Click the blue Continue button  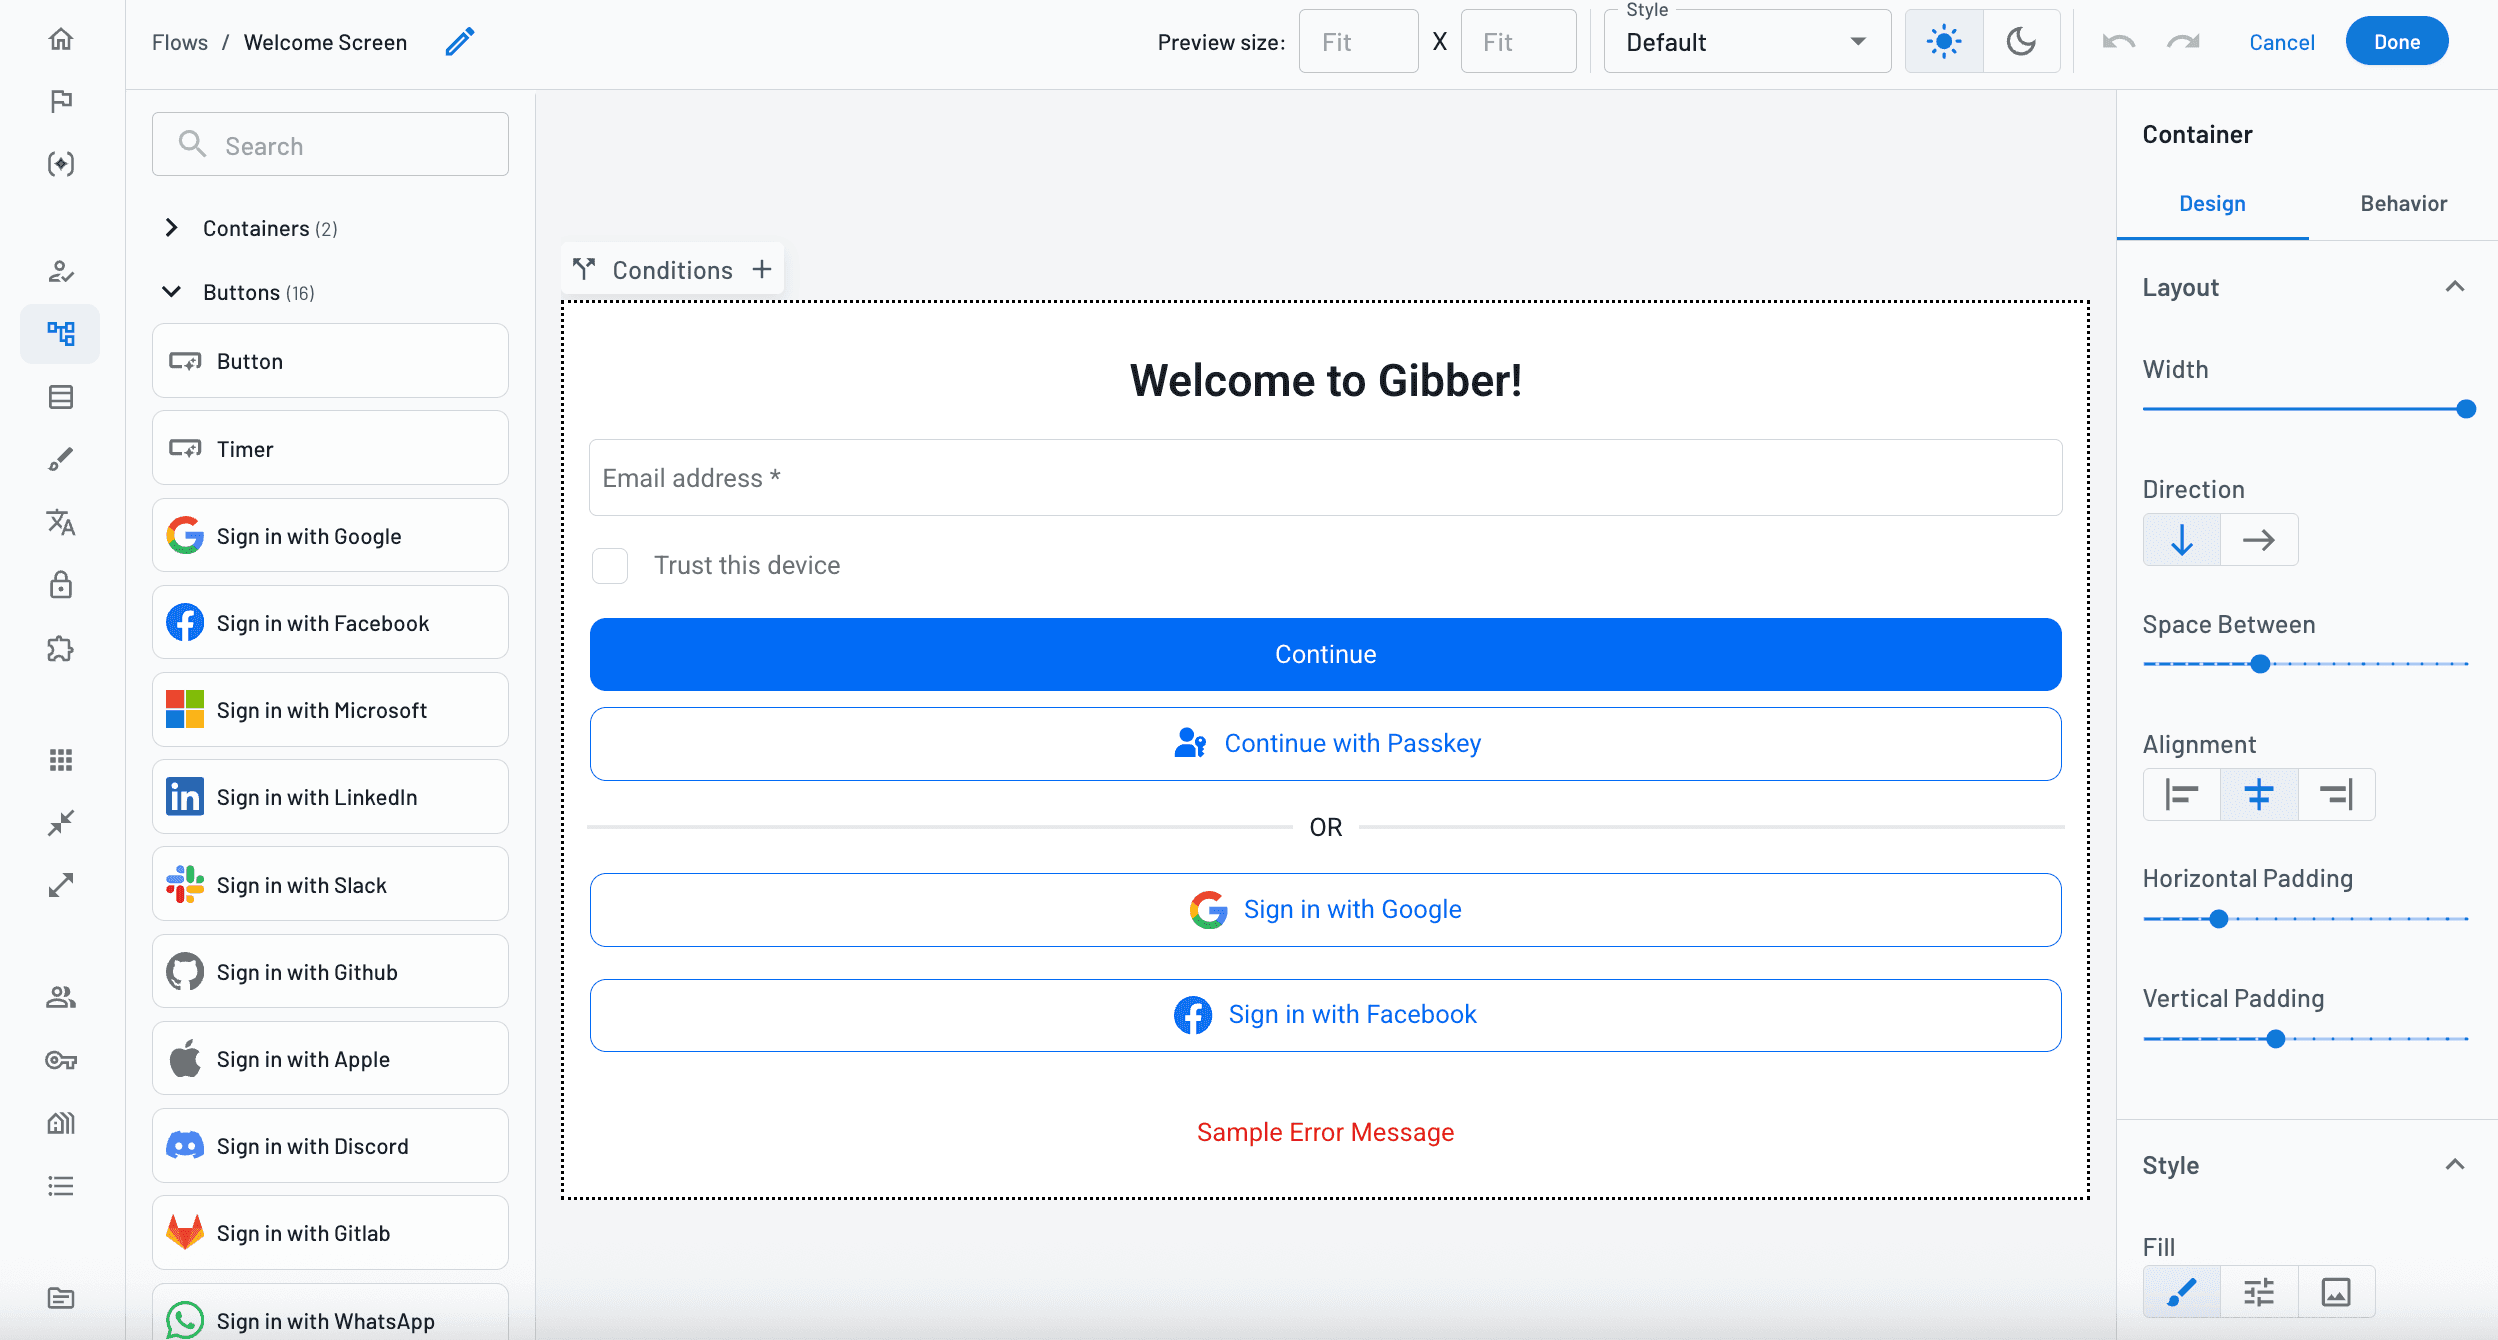point(1325,654)
